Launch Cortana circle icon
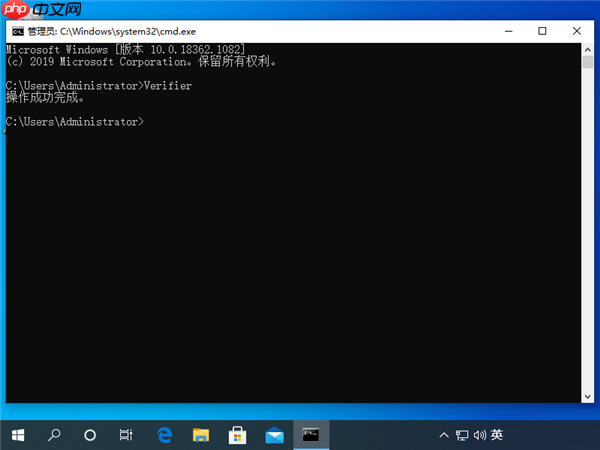The image size is (600, 450). tap(90, 435)
